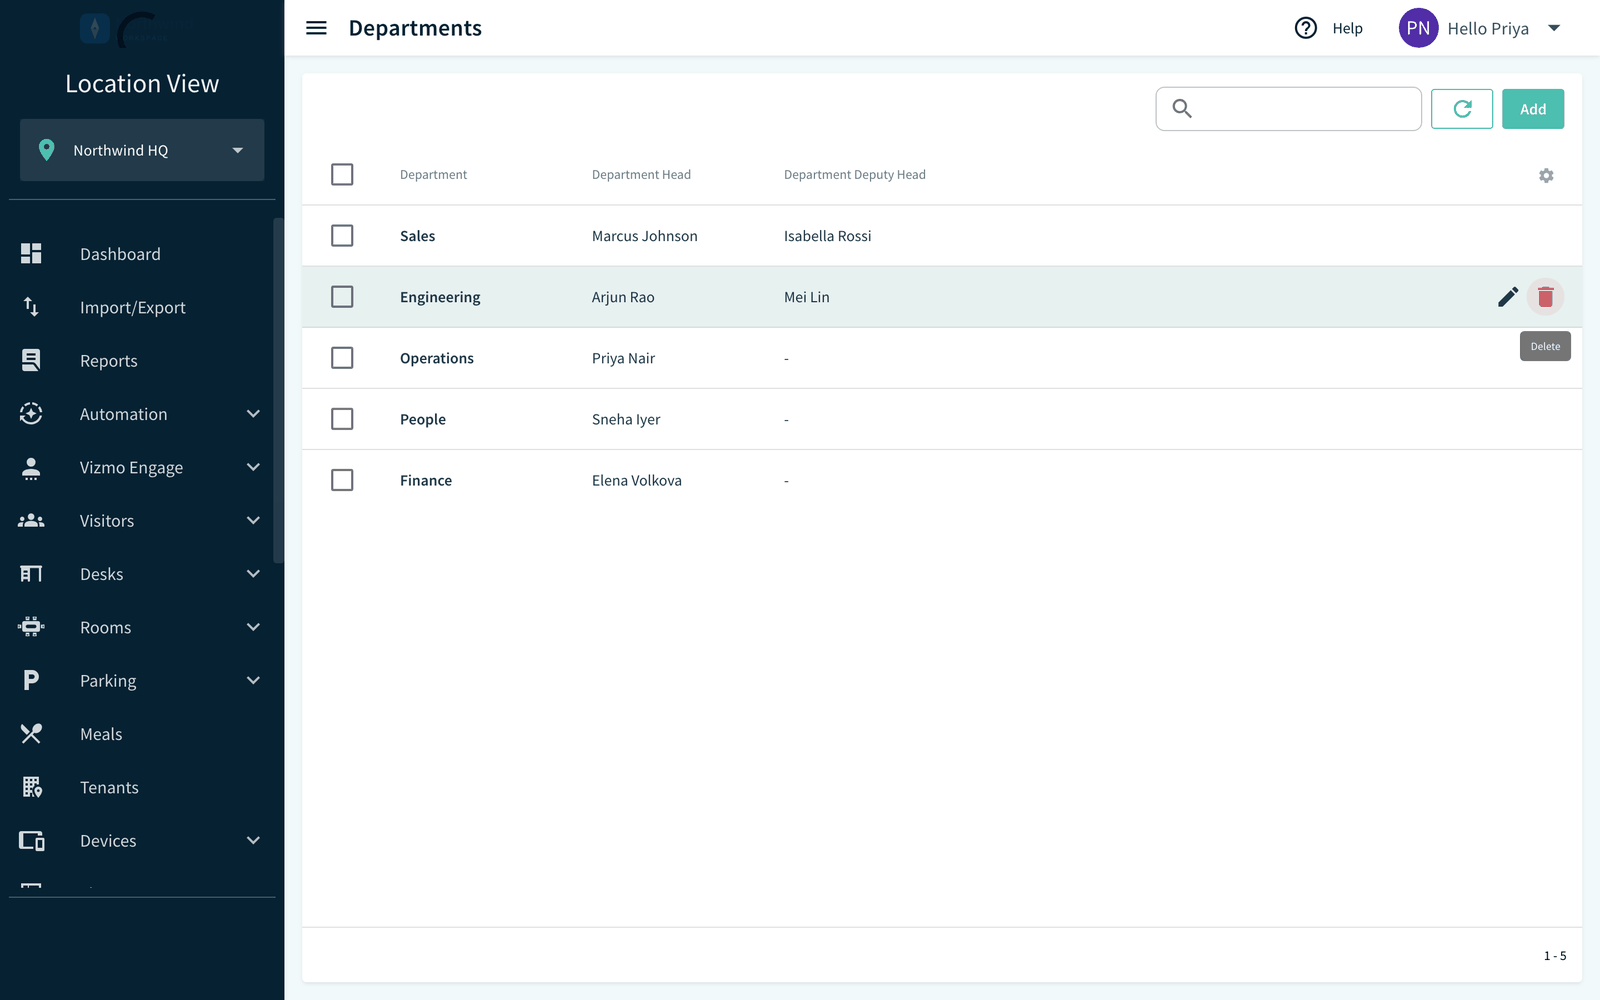
Task: Click the Add department button
Action: [x=1533, y=109]
